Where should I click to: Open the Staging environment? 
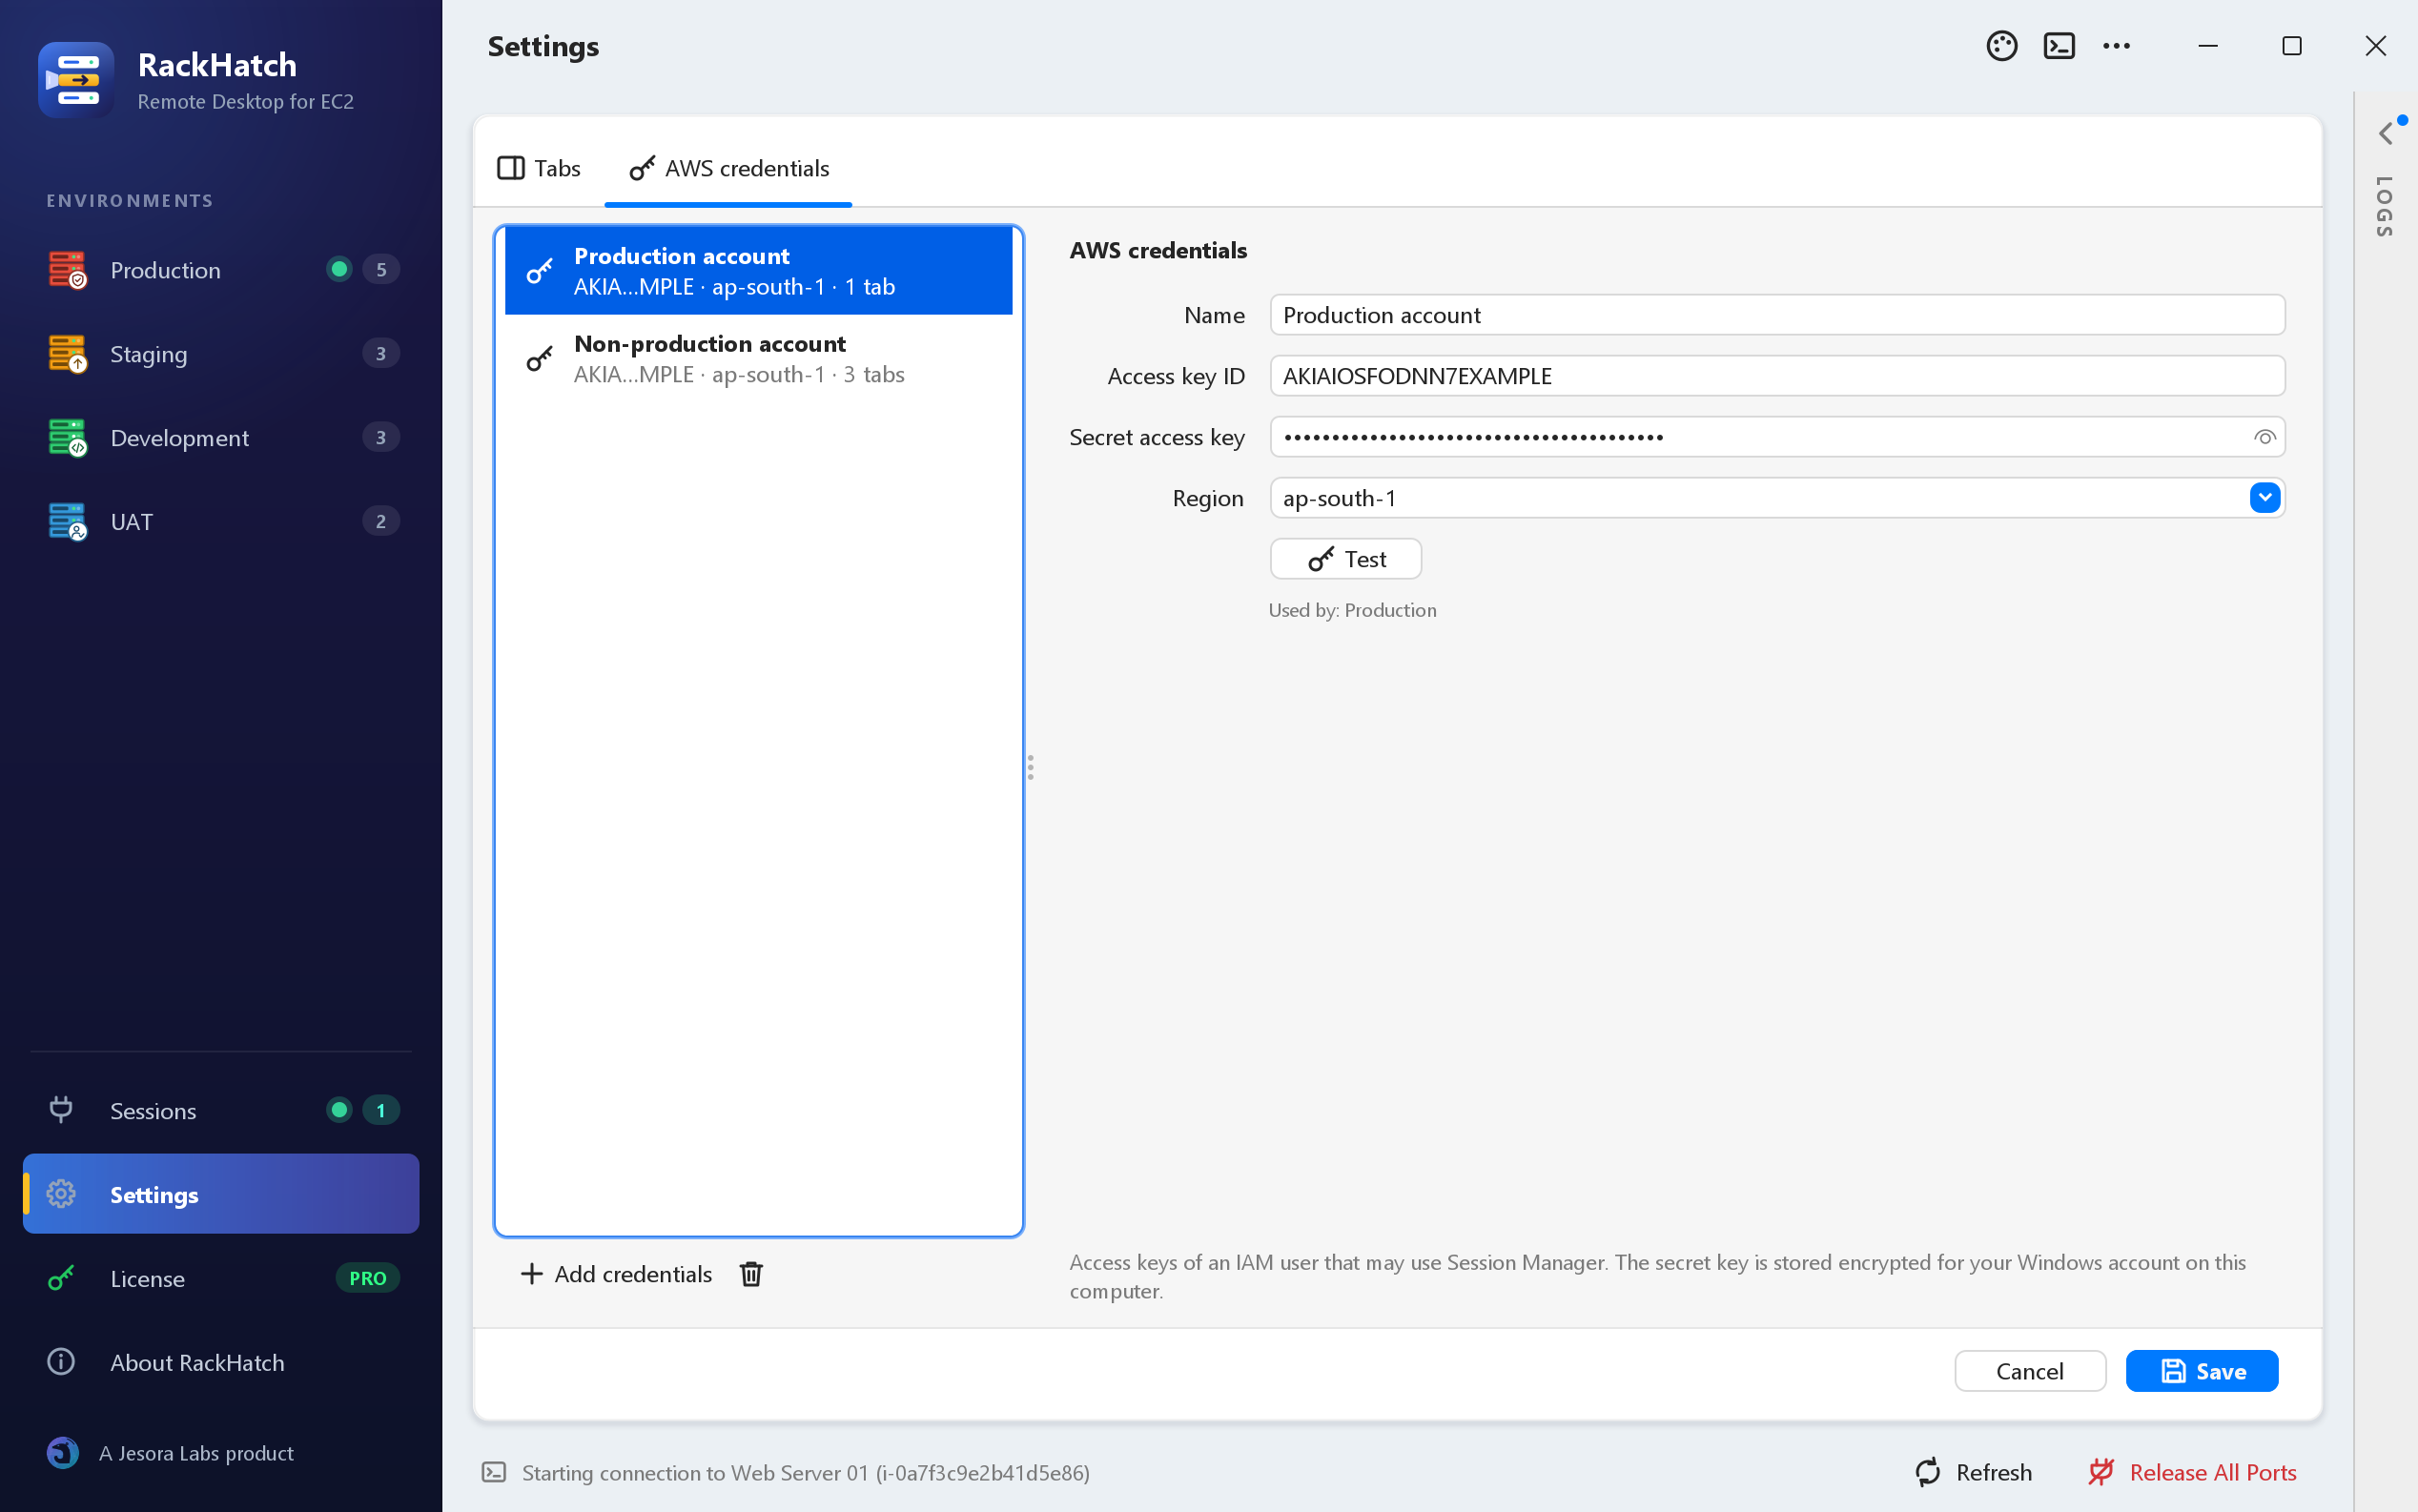click(221, 354)
